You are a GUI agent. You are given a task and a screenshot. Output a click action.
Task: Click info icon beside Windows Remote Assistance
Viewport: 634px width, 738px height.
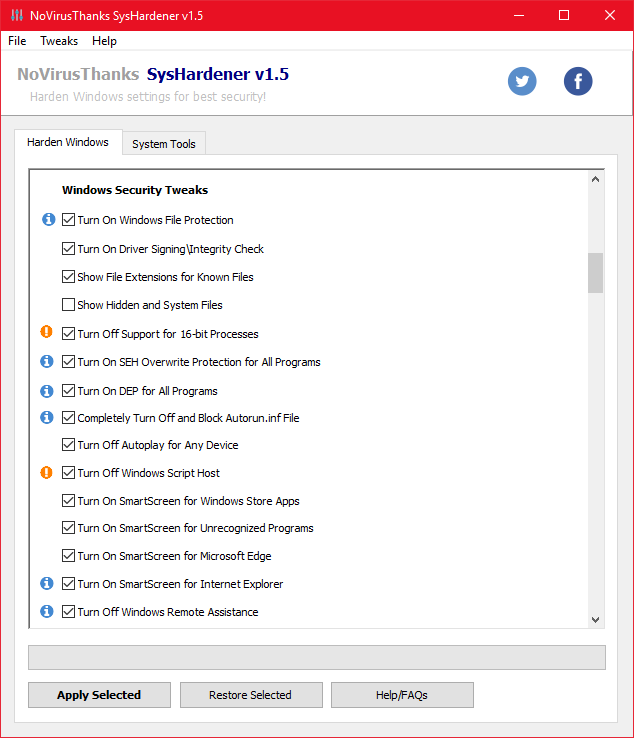(x=47, y=612)
